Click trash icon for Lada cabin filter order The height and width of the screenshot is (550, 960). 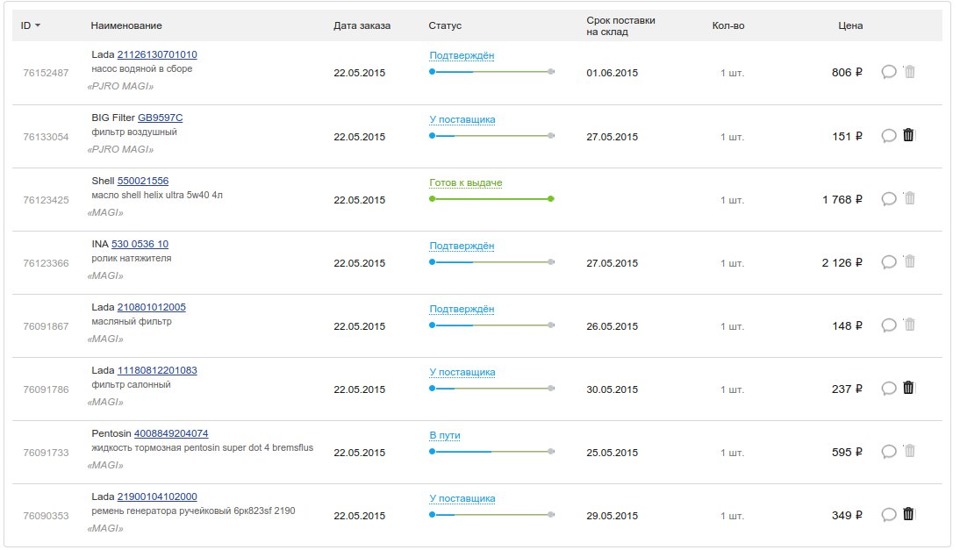coord(908,388)
